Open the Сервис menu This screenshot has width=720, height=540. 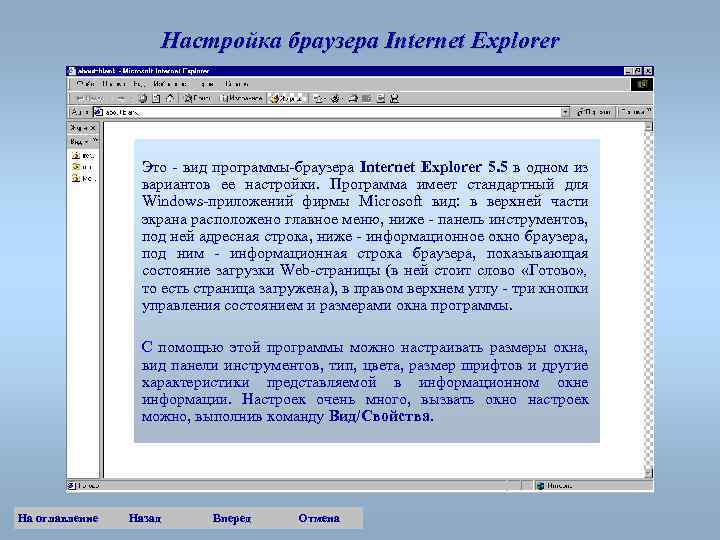tap(207, 84)
